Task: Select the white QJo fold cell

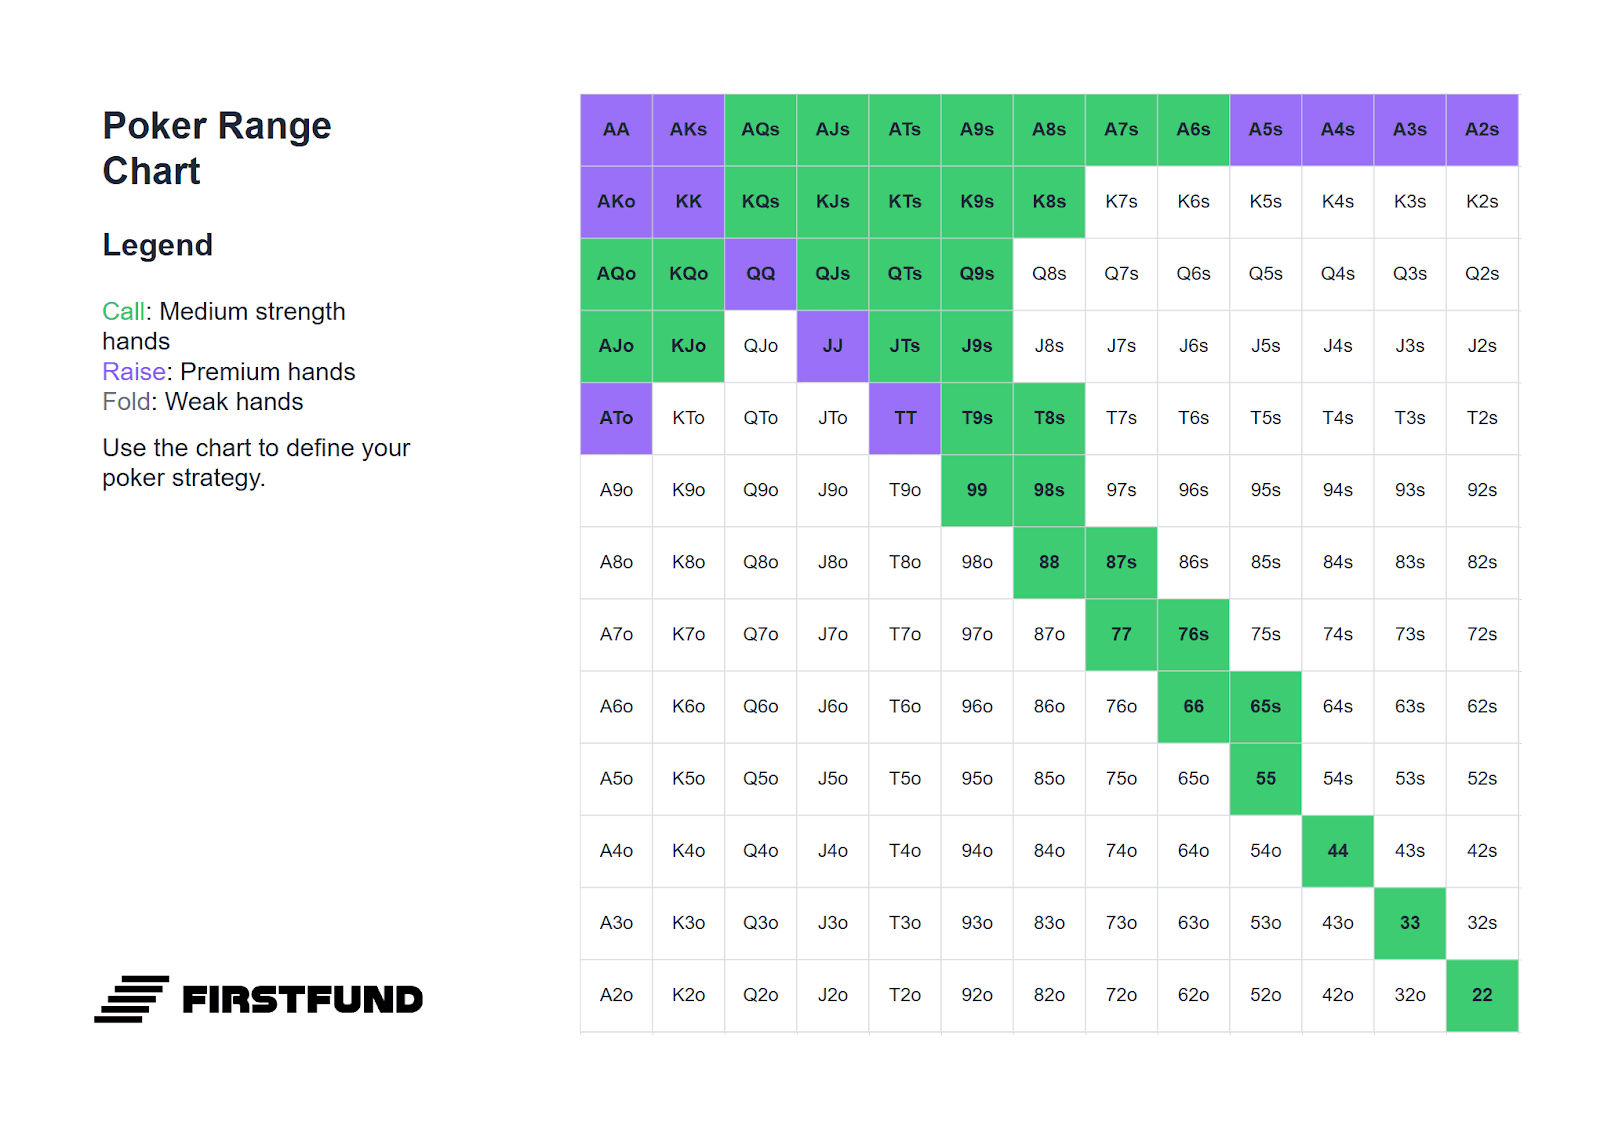Action: point(761,346)
